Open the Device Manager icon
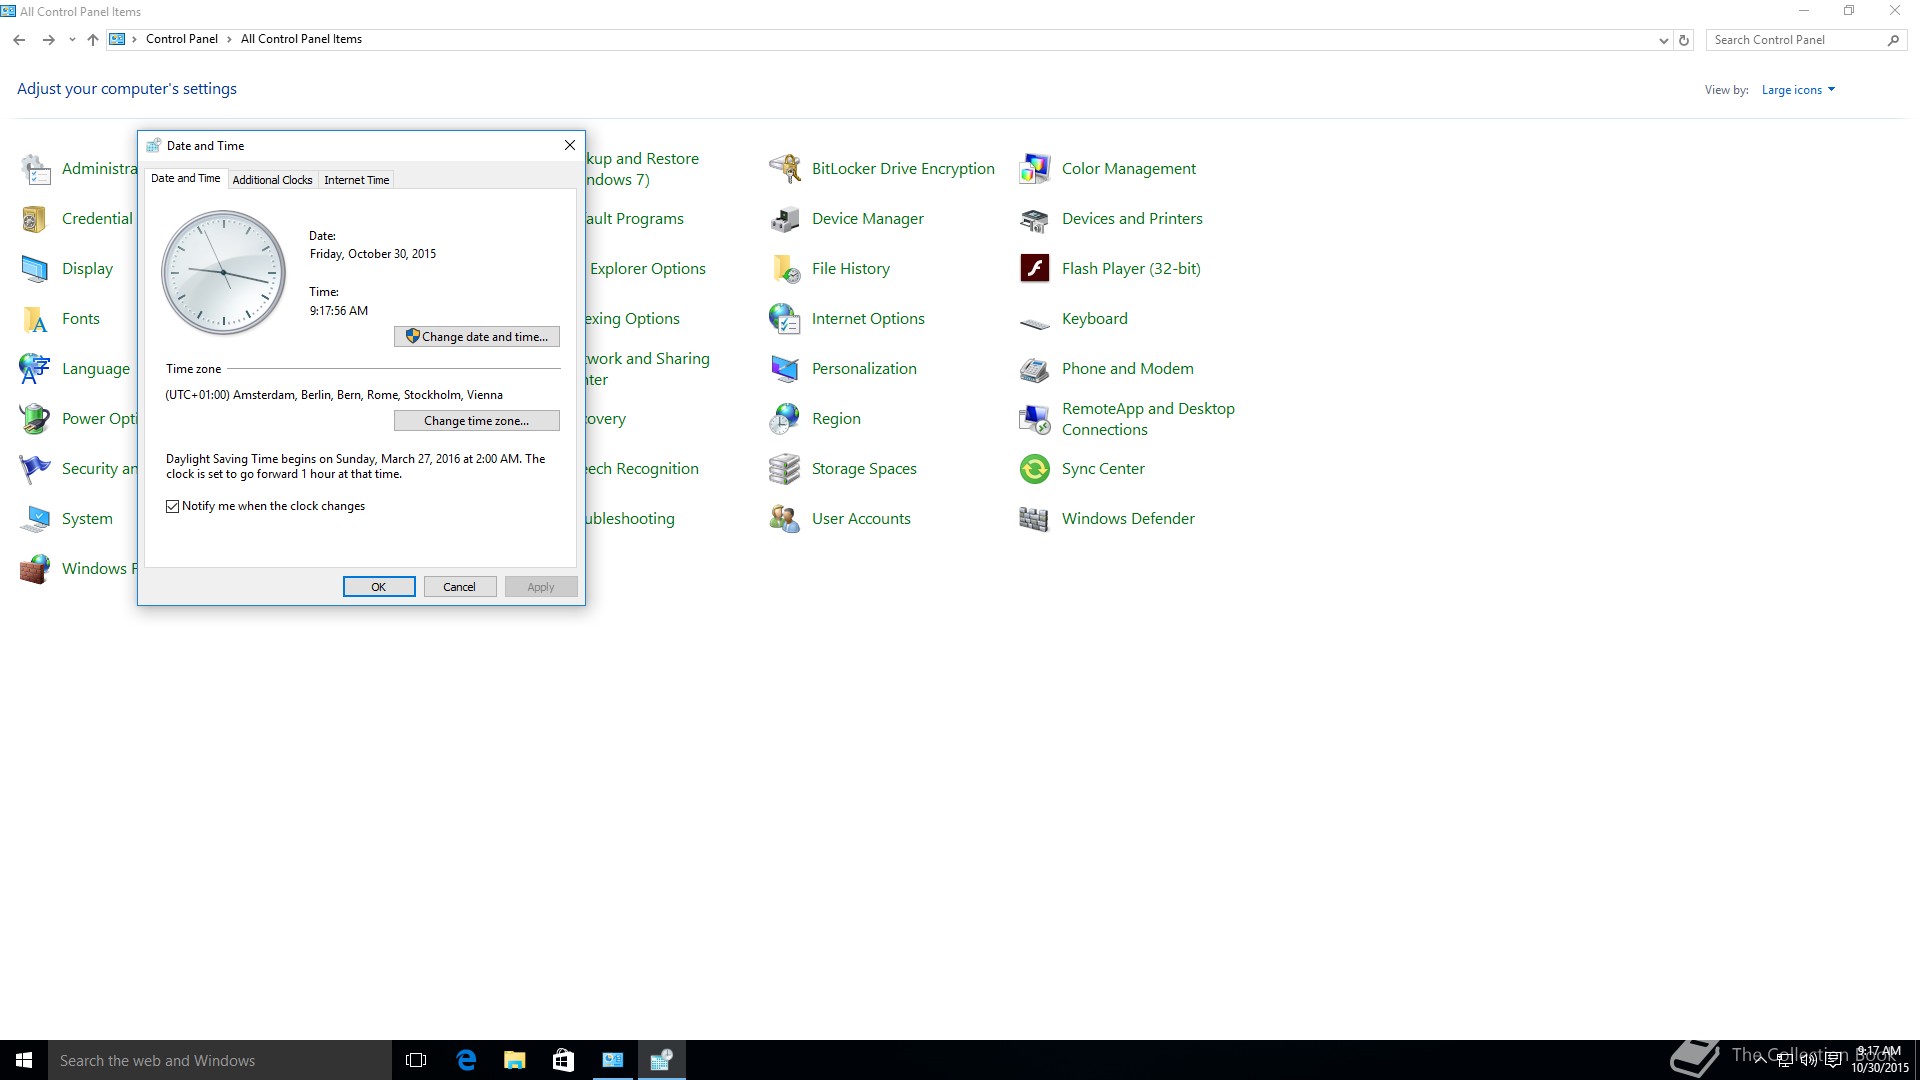The height and width of the screenshot is (1080, 1920). click(x=785, y=219)
